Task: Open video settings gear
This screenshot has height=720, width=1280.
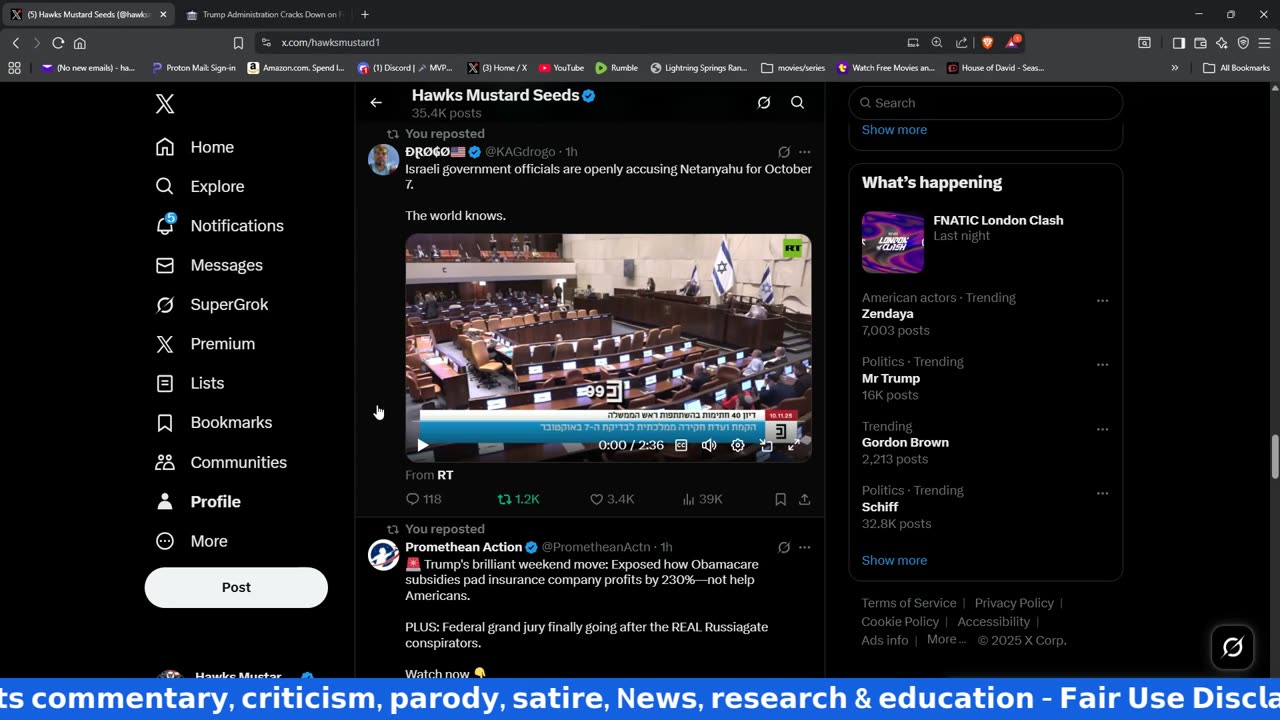Action: (737, 445)
